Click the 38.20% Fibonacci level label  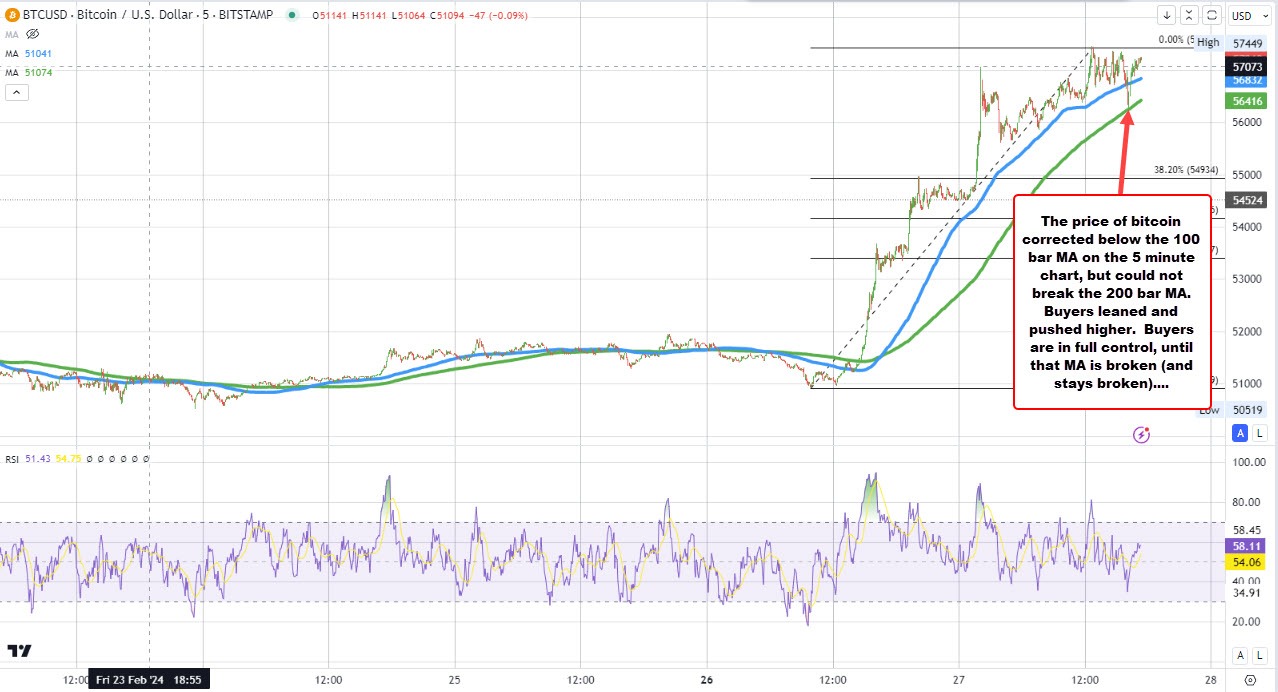pyautogui.click(x=1186, y=170)
